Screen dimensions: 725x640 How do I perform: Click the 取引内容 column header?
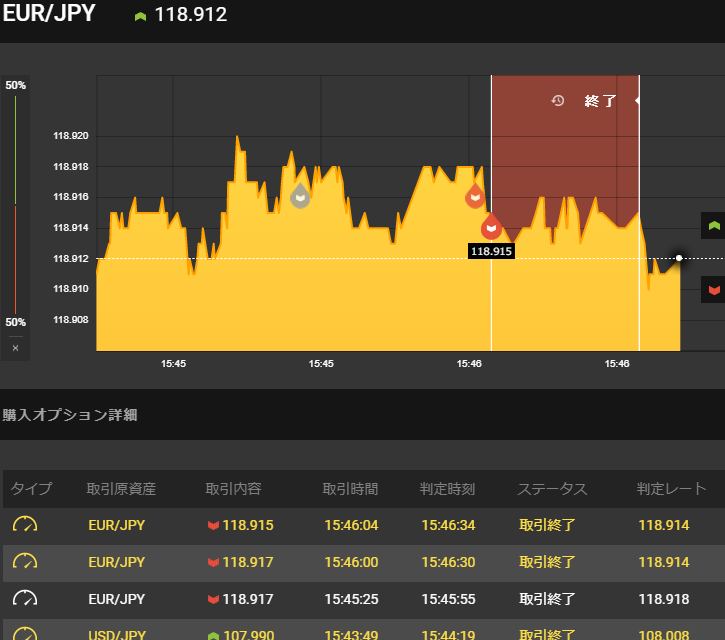click(x=233, y=489)
